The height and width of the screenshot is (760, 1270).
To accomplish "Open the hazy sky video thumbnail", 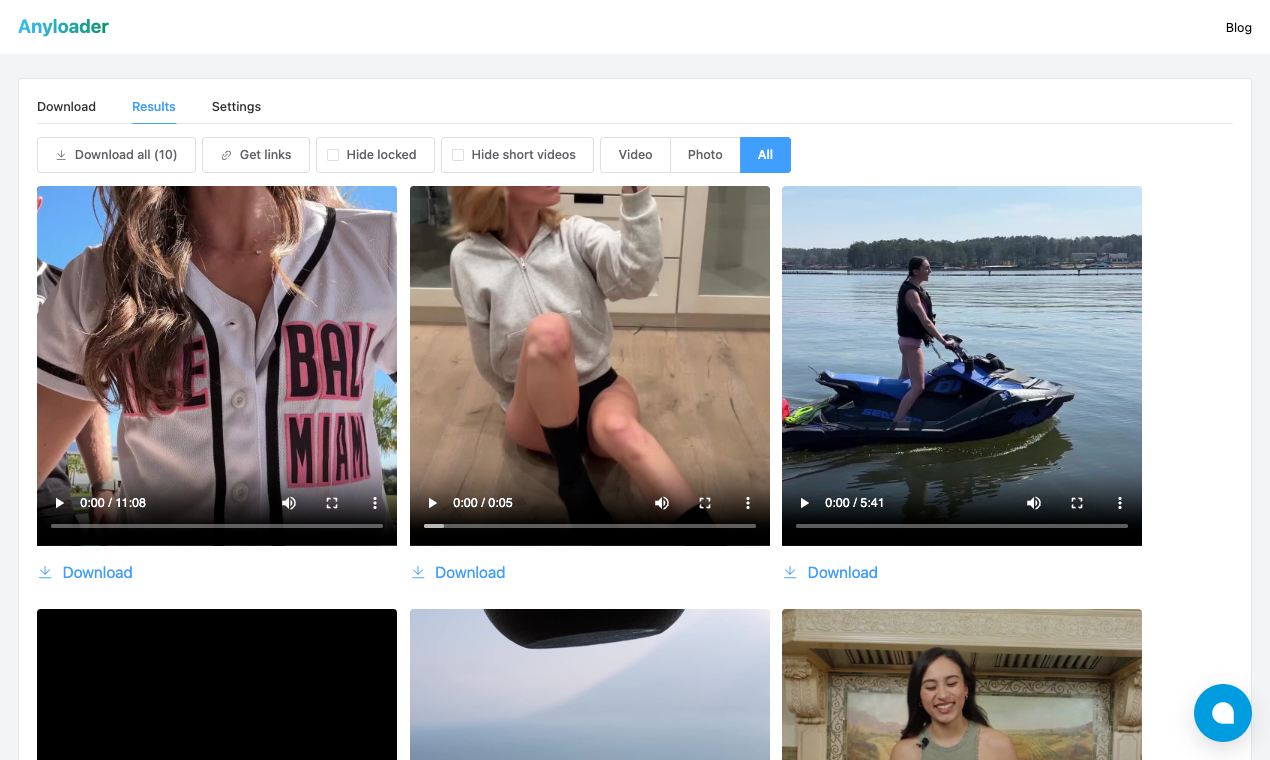I will coord(590,684).
